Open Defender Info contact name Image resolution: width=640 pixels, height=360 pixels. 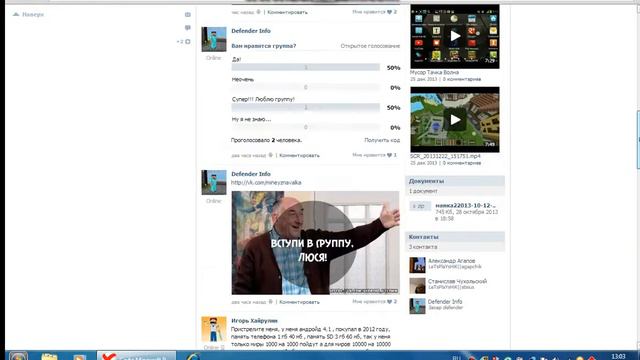[445, 302]
